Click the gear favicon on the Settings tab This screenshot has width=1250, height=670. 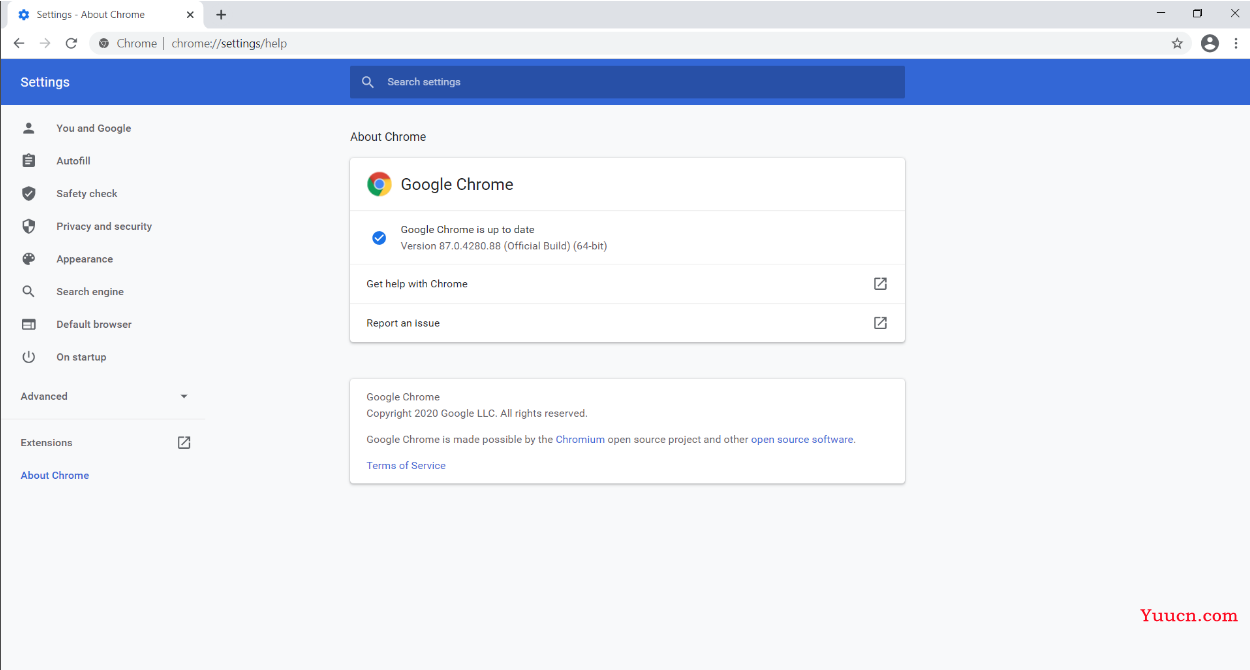click(x=24, y=15)
